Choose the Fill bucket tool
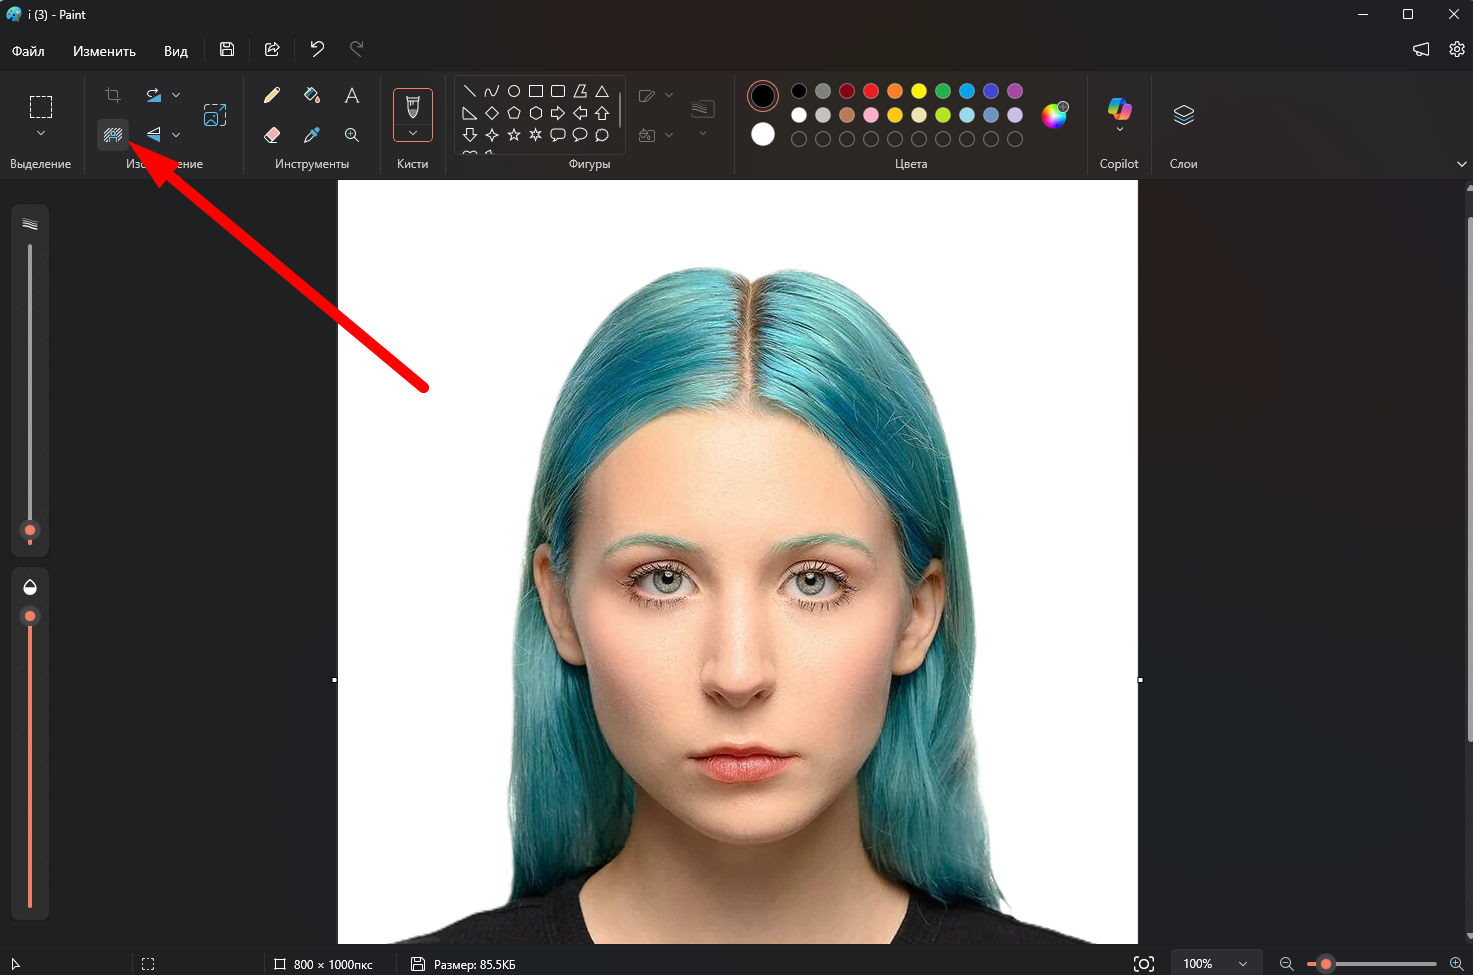1473x975 pixels. [x=312, y=95]
